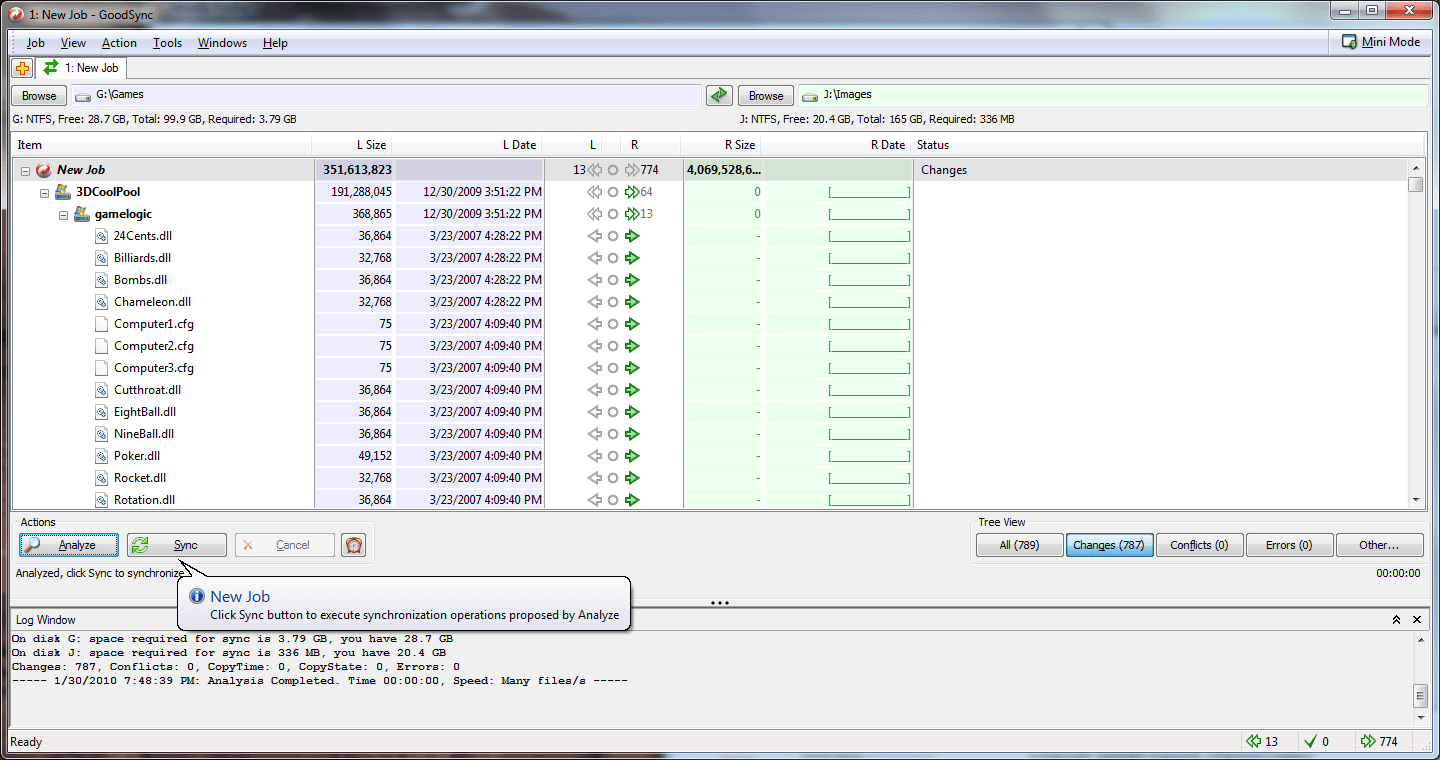Click the Analyze button

[x=69, y=545]
